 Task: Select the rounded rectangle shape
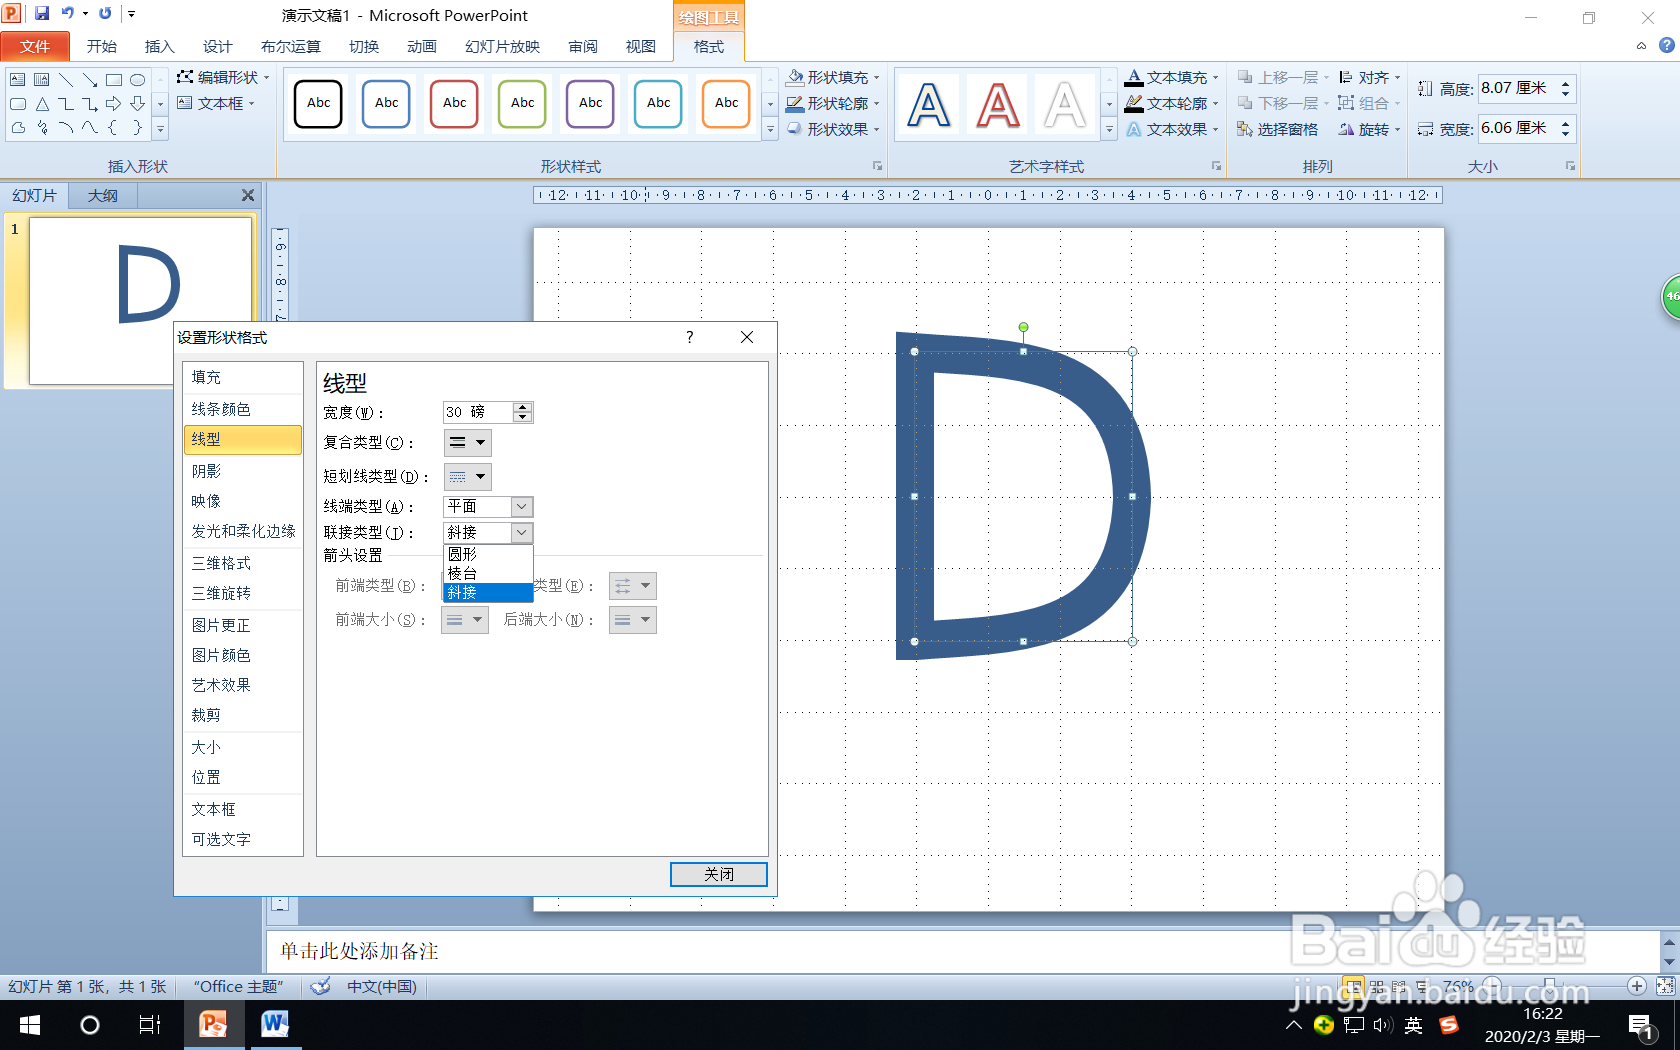[18, 103]
